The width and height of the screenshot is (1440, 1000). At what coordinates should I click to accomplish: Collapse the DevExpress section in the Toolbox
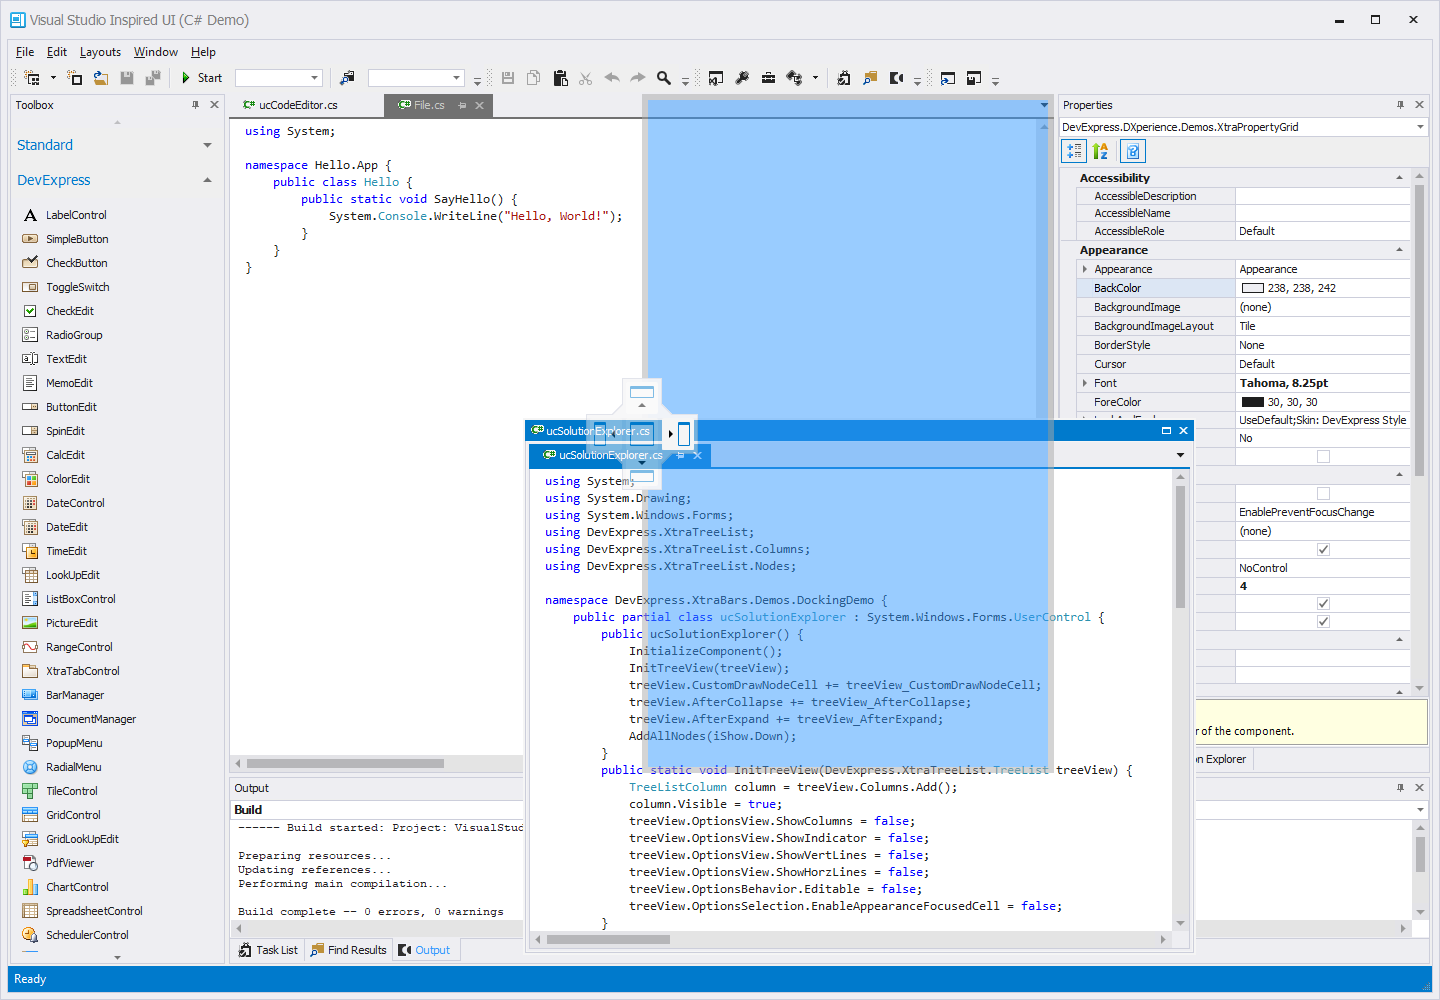(x=207, y=180)
